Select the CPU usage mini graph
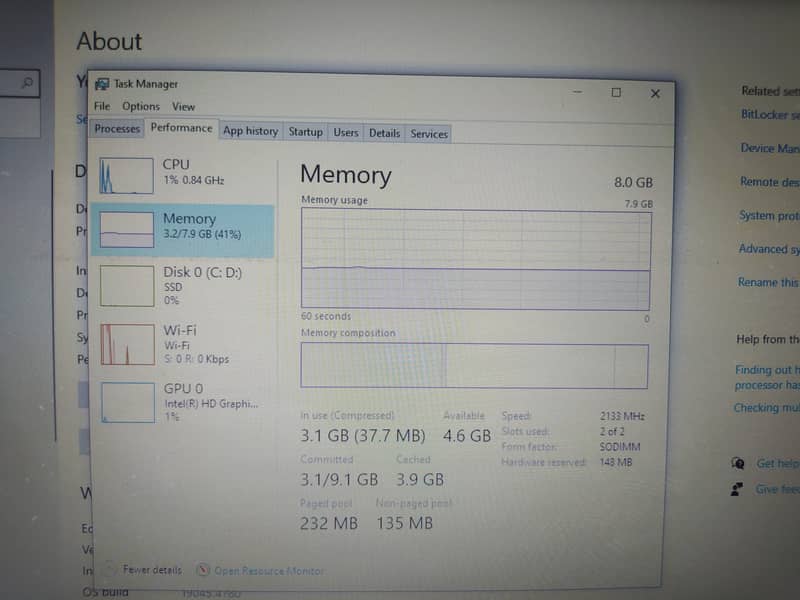The image size is (800, 600). (x=126, y=176)
